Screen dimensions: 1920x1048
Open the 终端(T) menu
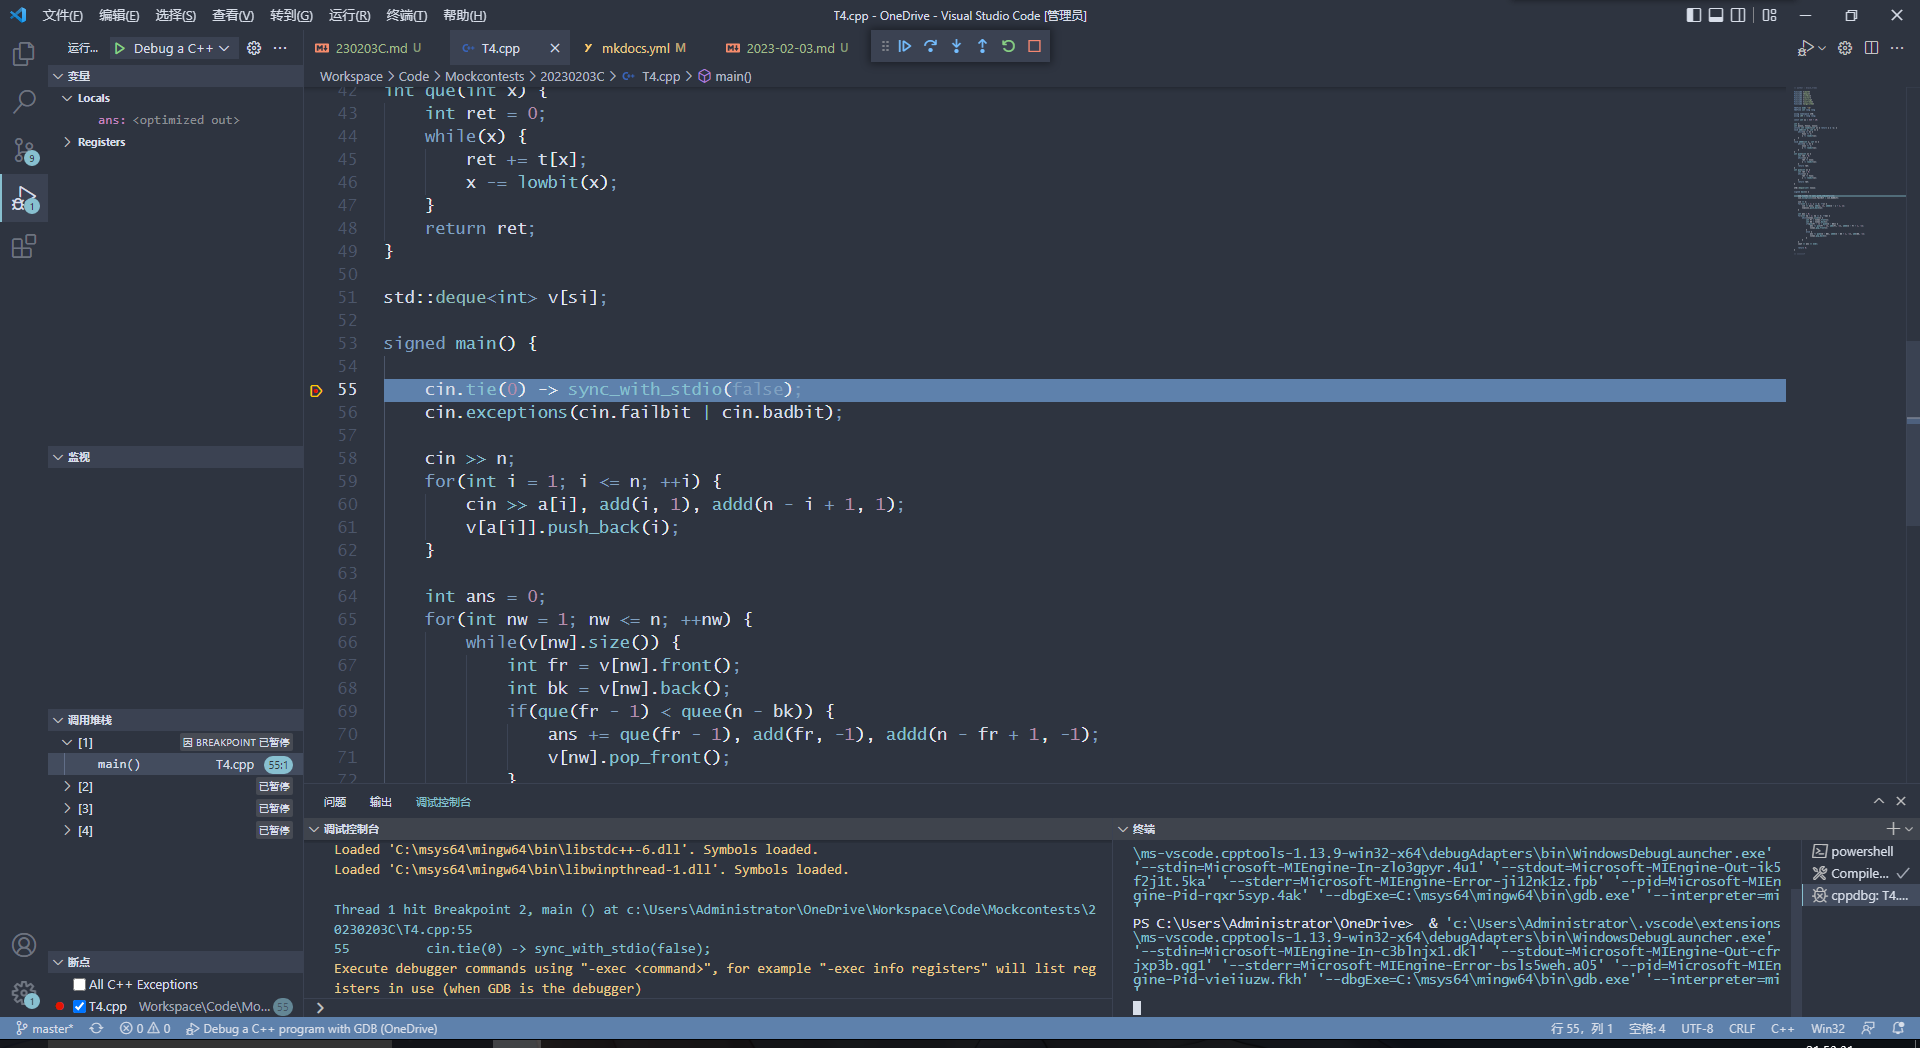[406, 15]
